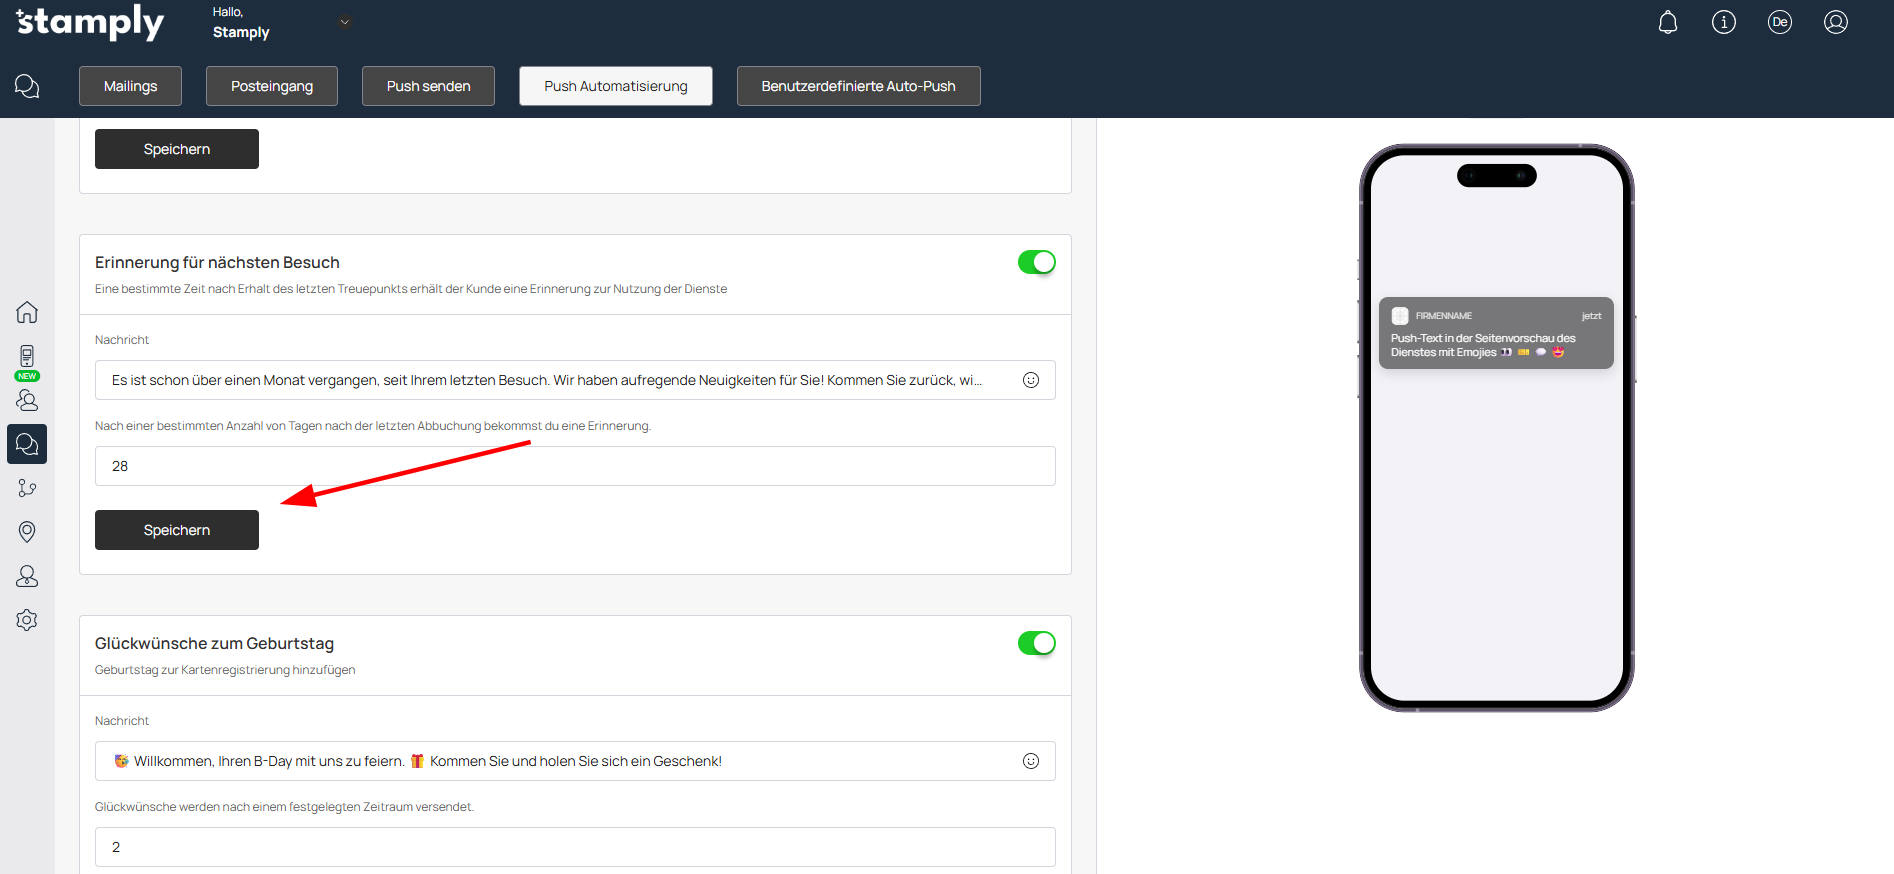Click the mobile phone icon marked NEW
The height and width of the screenshot is (874, 1894).
pos(27,357)
